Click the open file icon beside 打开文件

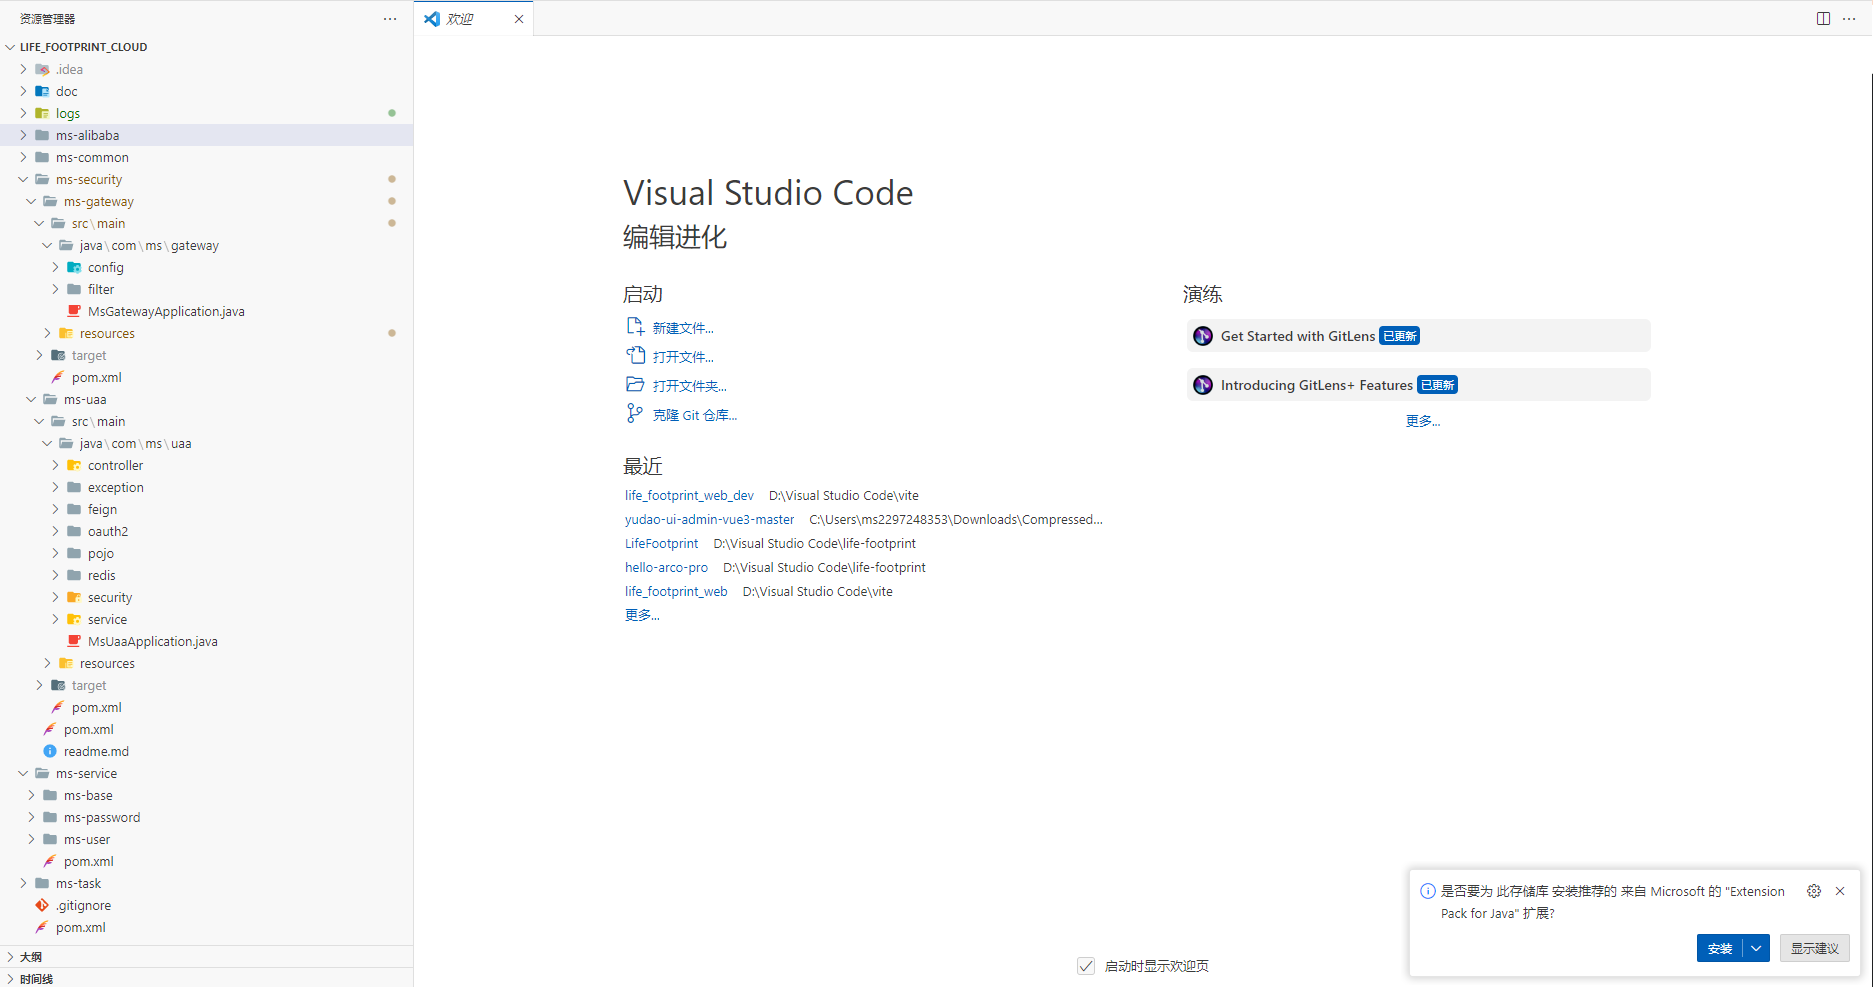635,355
